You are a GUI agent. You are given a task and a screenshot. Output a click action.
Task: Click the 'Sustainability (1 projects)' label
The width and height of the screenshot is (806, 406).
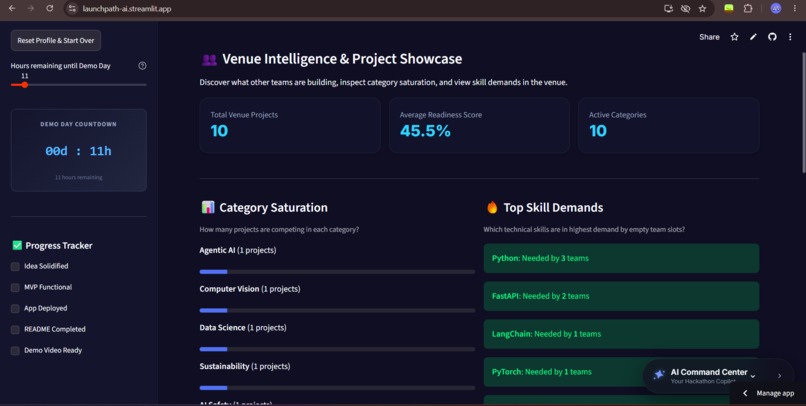click(245, 366)
